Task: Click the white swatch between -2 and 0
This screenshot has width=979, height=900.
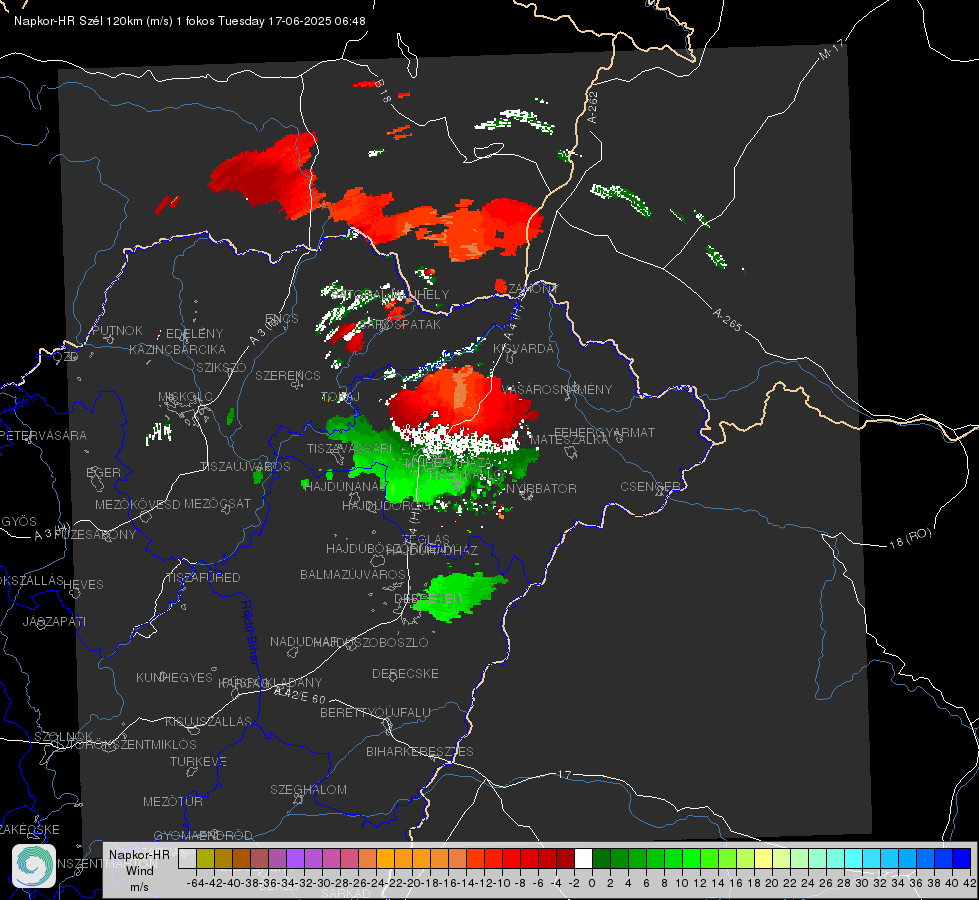Action: (x=583, y=858)
